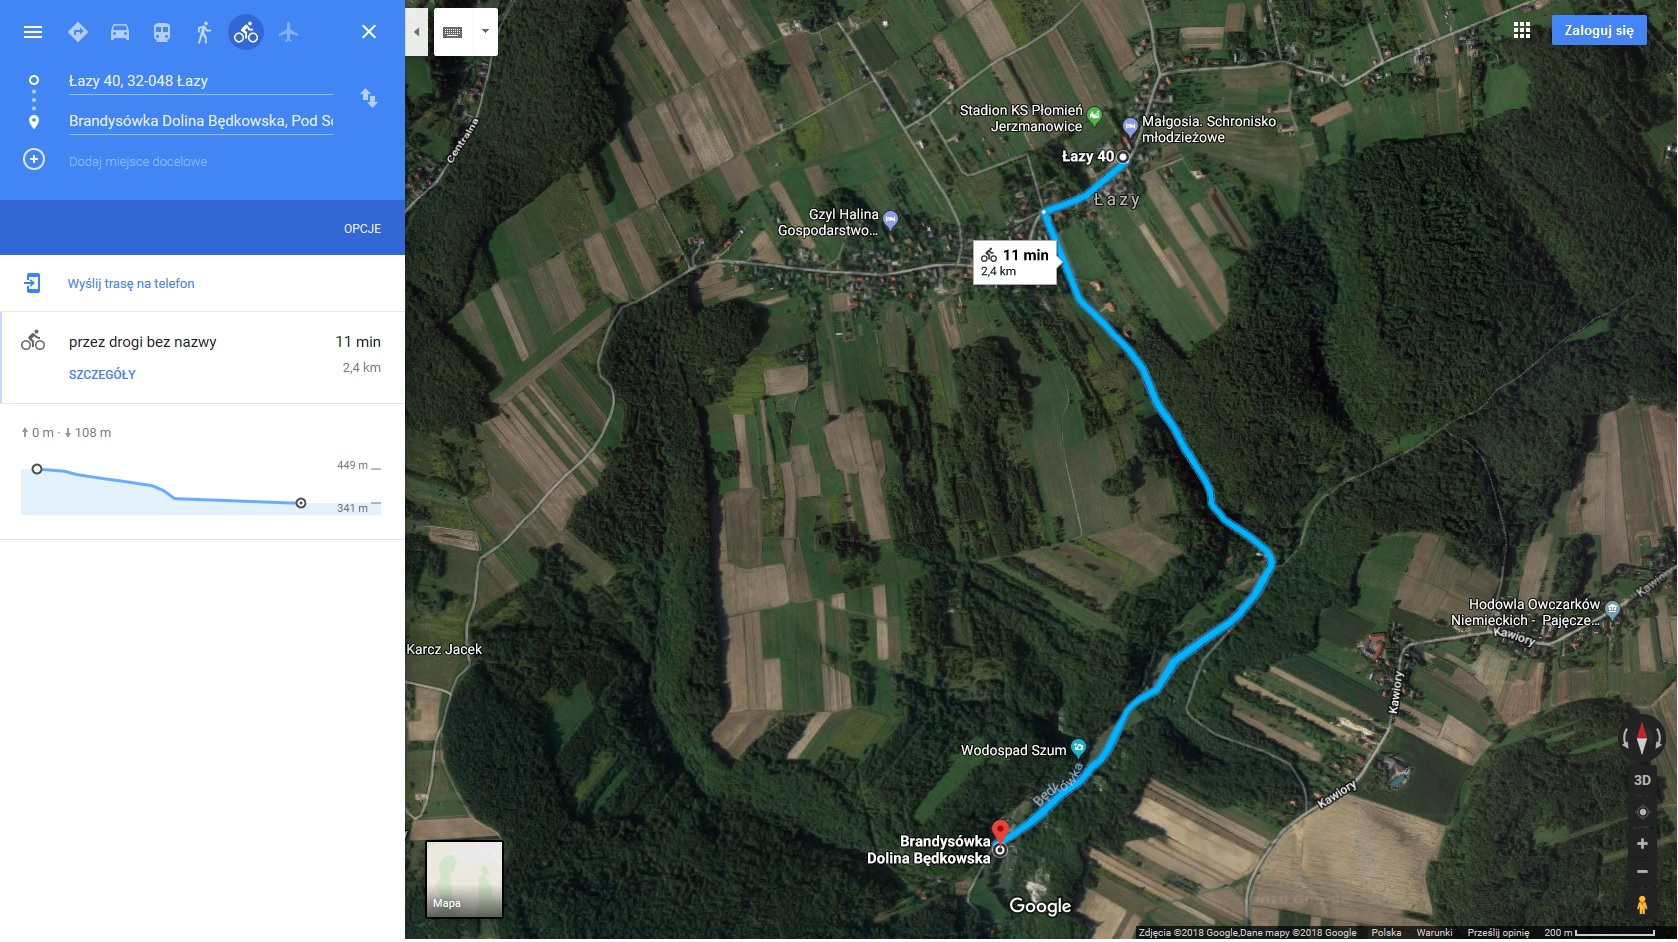Select the public transit mode icon

pos(162,32)
